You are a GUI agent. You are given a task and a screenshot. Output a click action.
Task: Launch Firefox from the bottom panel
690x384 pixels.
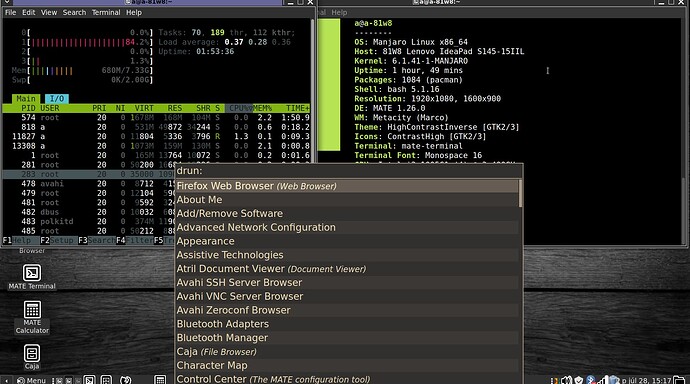click(x=126, y=380)
